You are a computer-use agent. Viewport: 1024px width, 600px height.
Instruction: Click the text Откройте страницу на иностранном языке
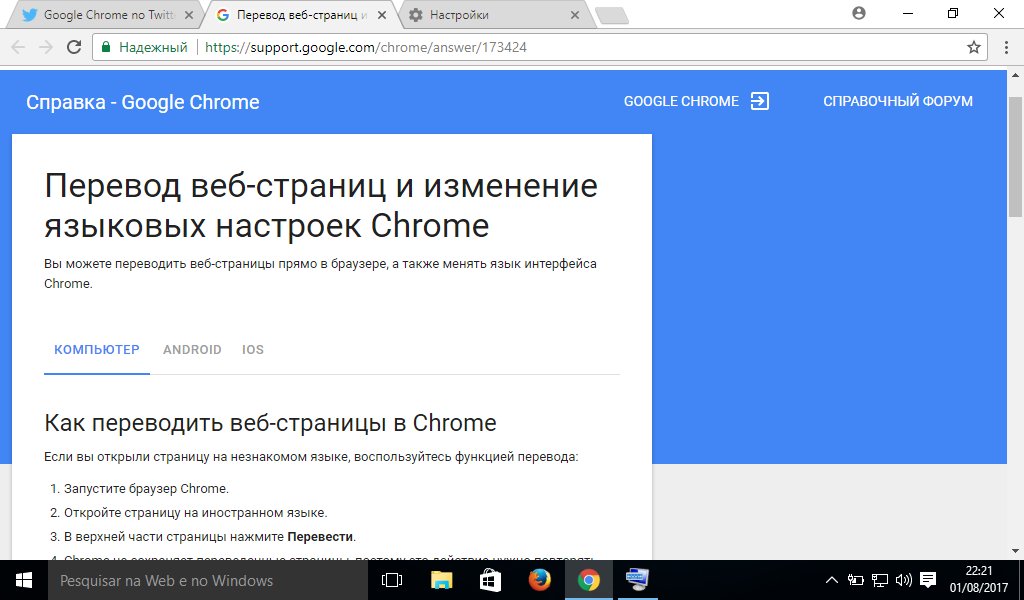[195, 513]
